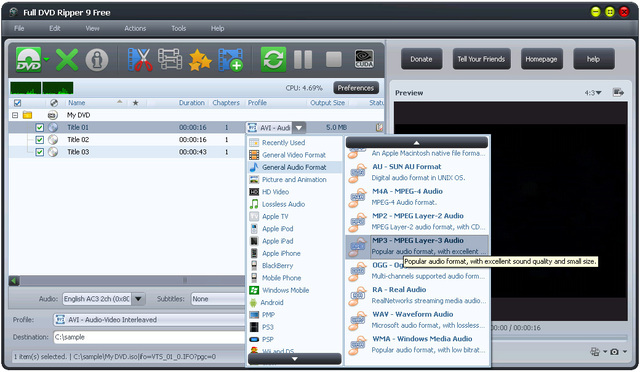
Task: Sort by the Name column header
Action: [76, 103]
